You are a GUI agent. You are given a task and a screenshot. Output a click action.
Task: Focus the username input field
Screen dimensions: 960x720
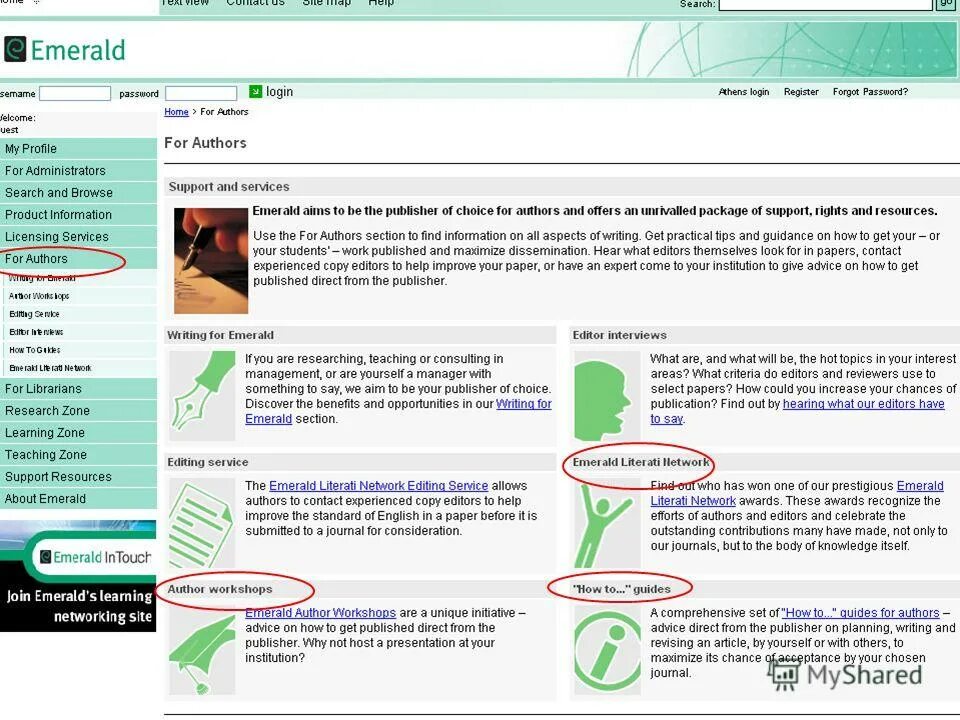(75, 94)
